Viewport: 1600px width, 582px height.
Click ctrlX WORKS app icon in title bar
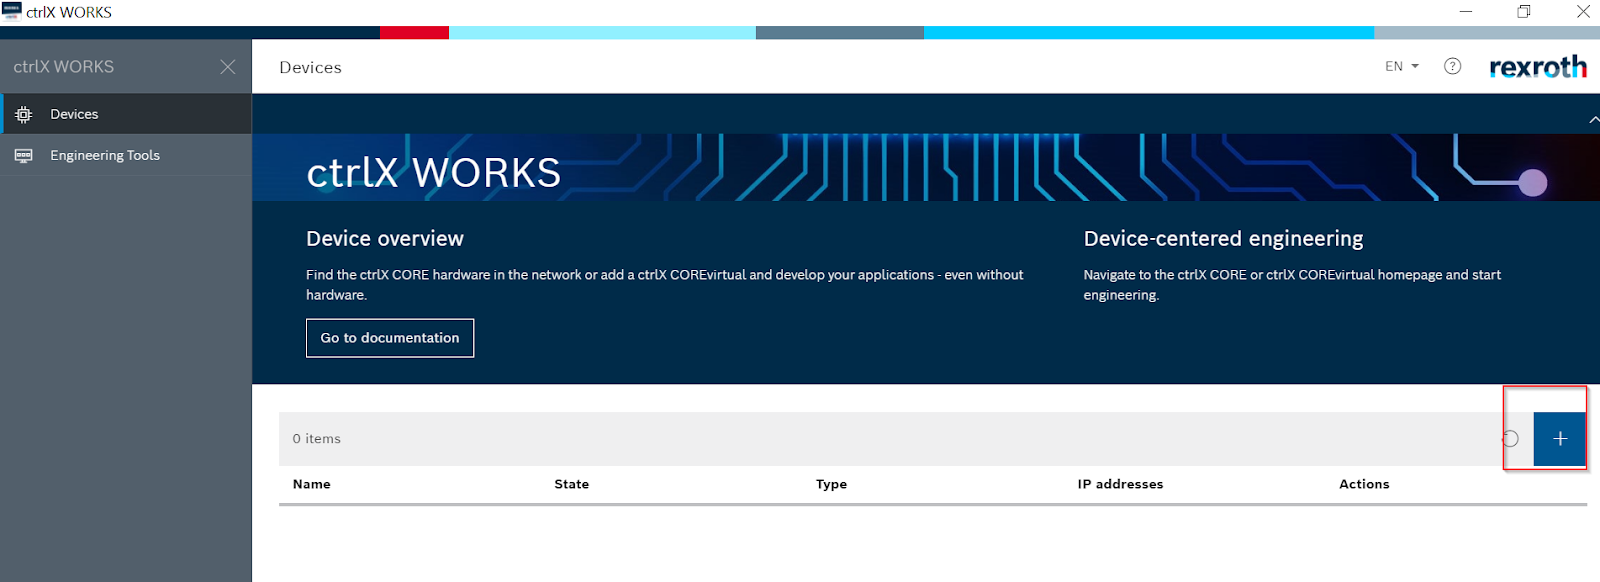coord(12,12)
